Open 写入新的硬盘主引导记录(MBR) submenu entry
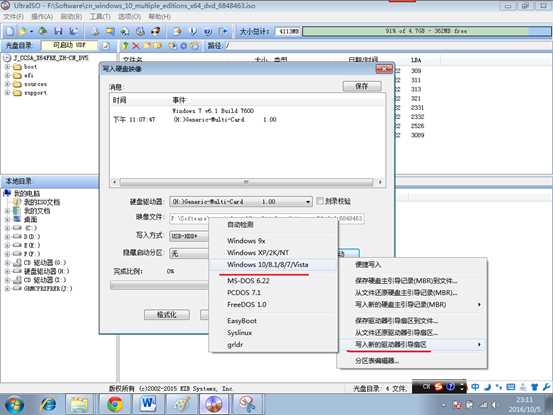 pos(412,304)
